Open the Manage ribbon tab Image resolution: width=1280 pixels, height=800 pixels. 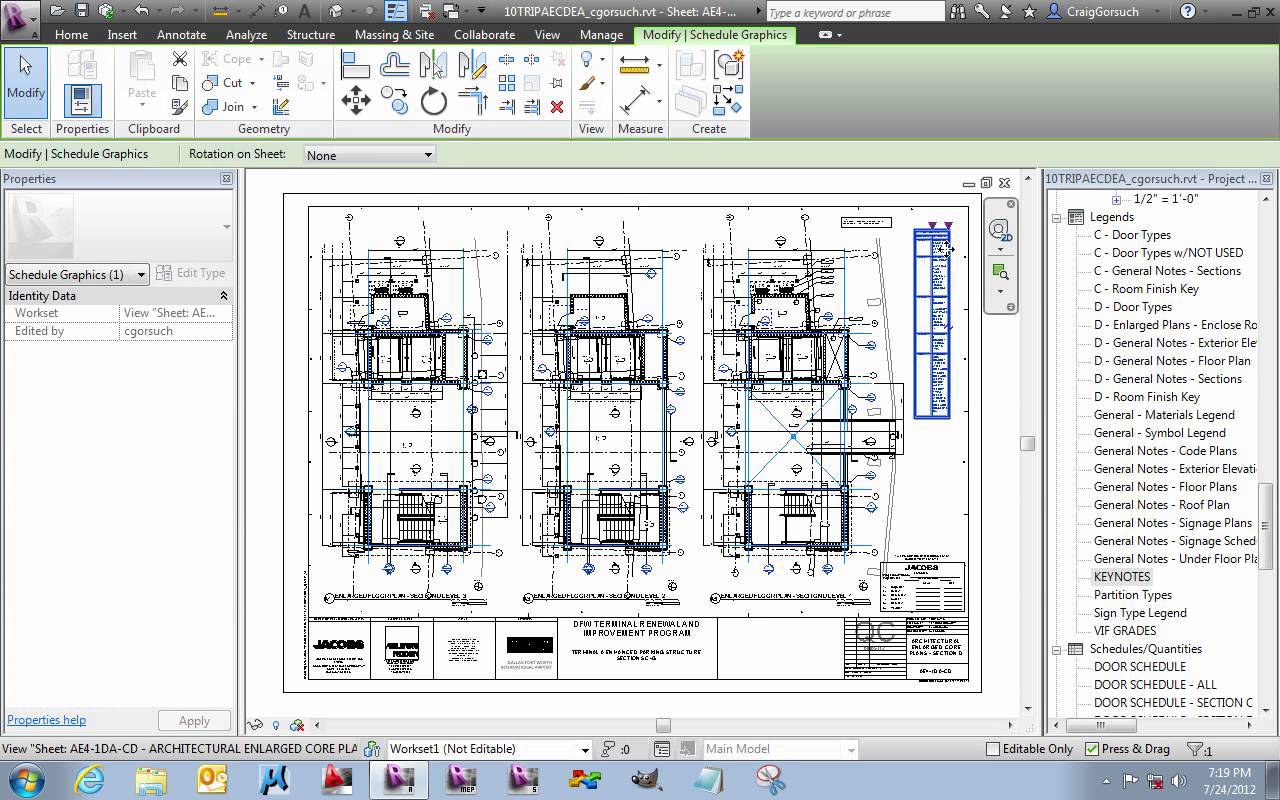[x=600, y=33]
